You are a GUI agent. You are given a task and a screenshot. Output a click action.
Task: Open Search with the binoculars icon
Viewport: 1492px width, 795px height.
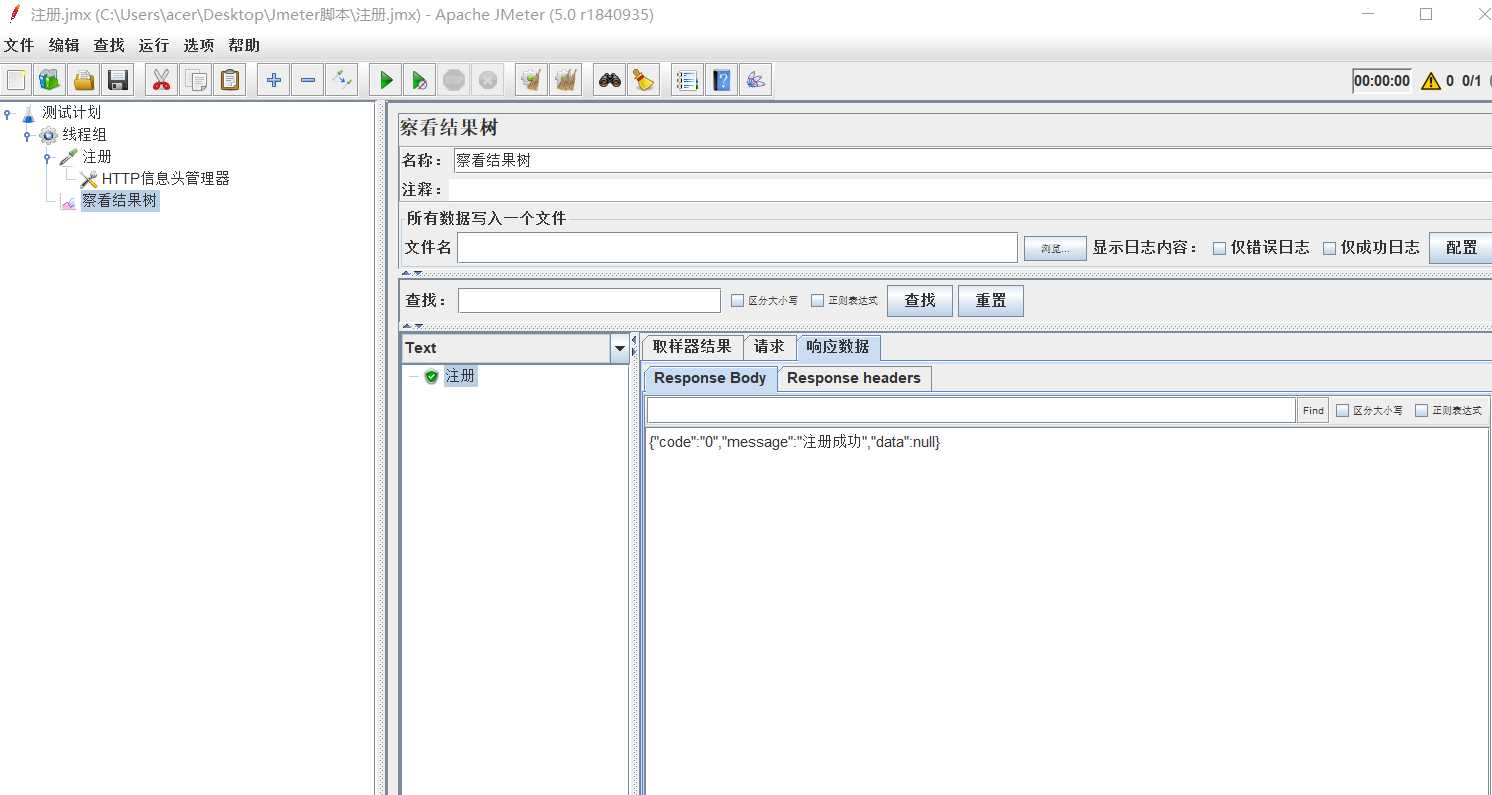610,80
